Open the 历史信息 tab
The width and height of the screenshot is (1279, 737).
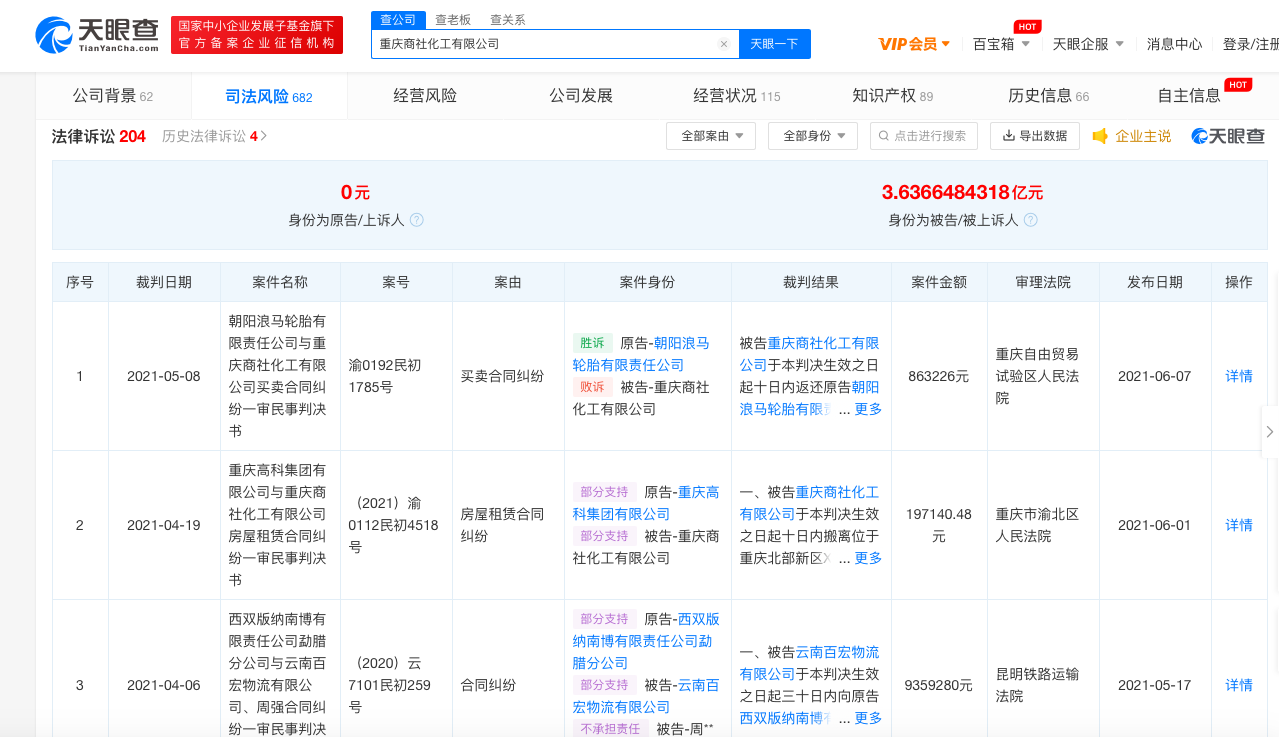coord(1049,96)
